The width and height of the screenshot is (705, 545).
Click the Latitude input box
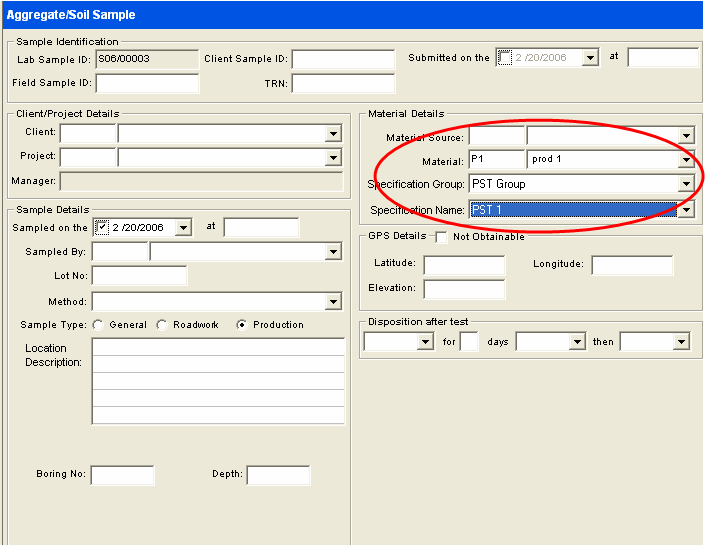(464, 265)
